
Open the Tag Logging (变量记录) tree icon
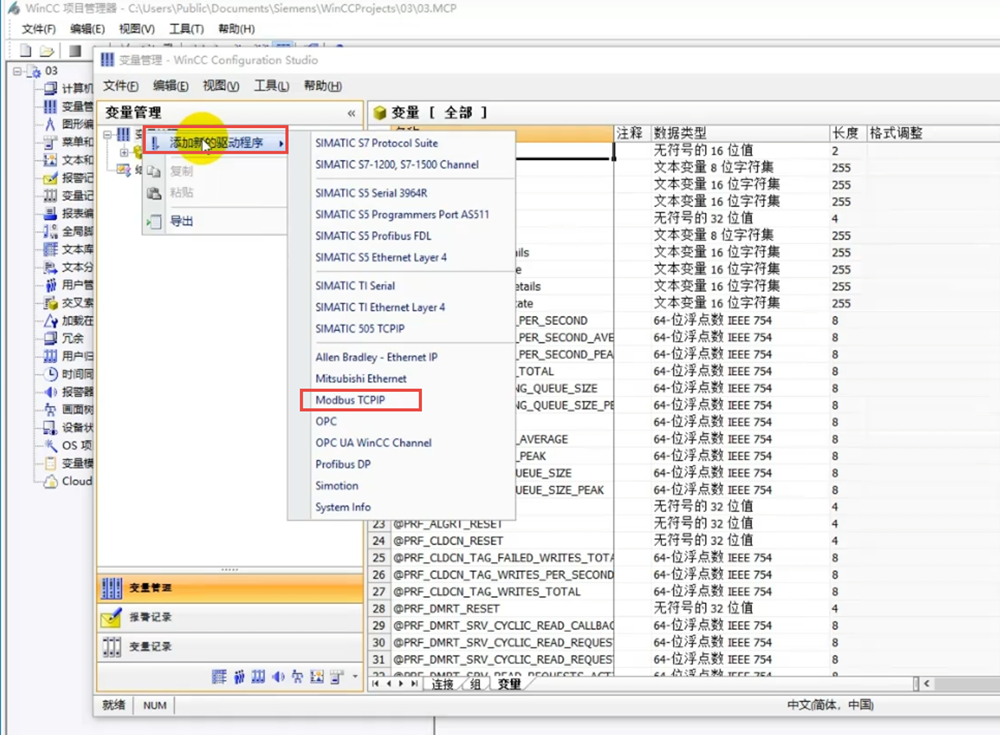coord(50,195)
